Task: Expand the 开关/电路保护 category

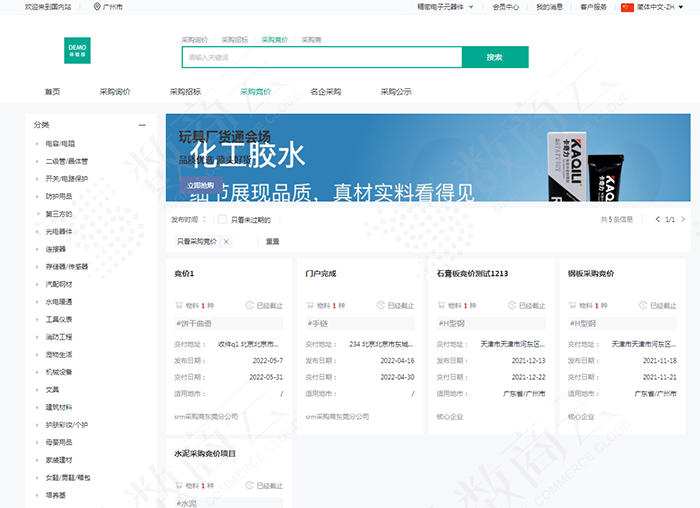Action: 37,179
